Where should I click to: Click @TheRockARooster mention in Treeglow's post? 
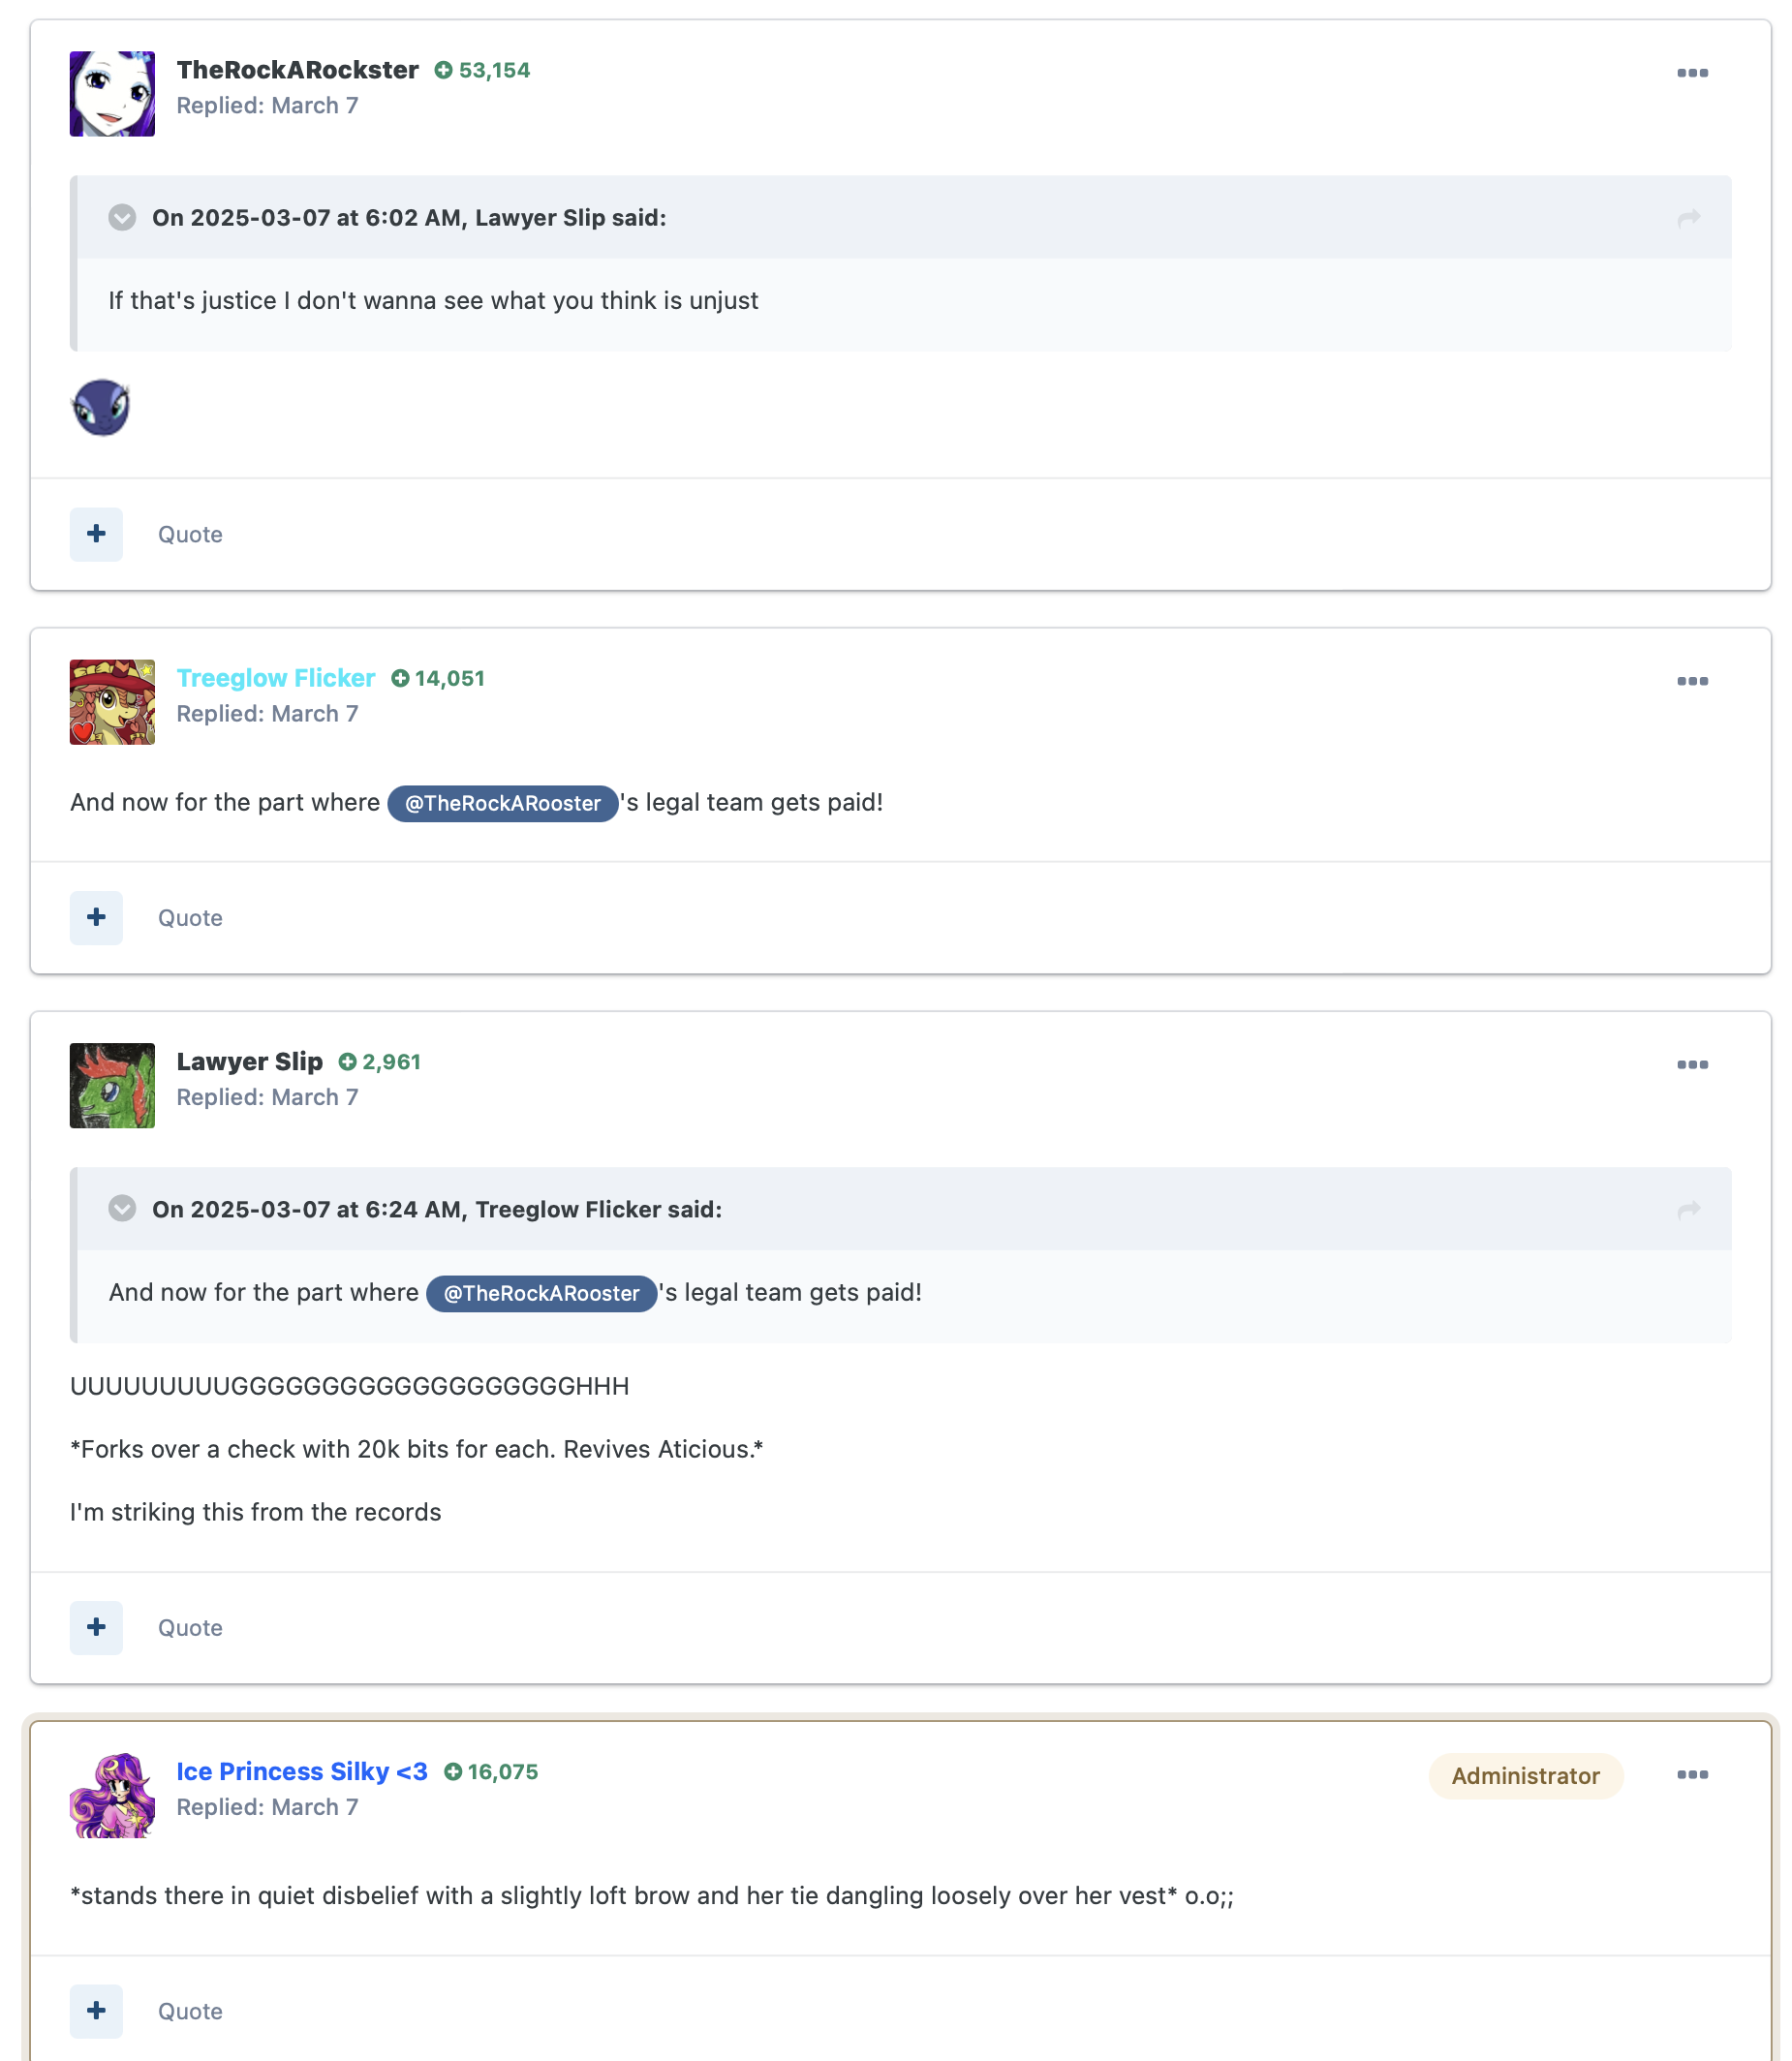point(503,803)
